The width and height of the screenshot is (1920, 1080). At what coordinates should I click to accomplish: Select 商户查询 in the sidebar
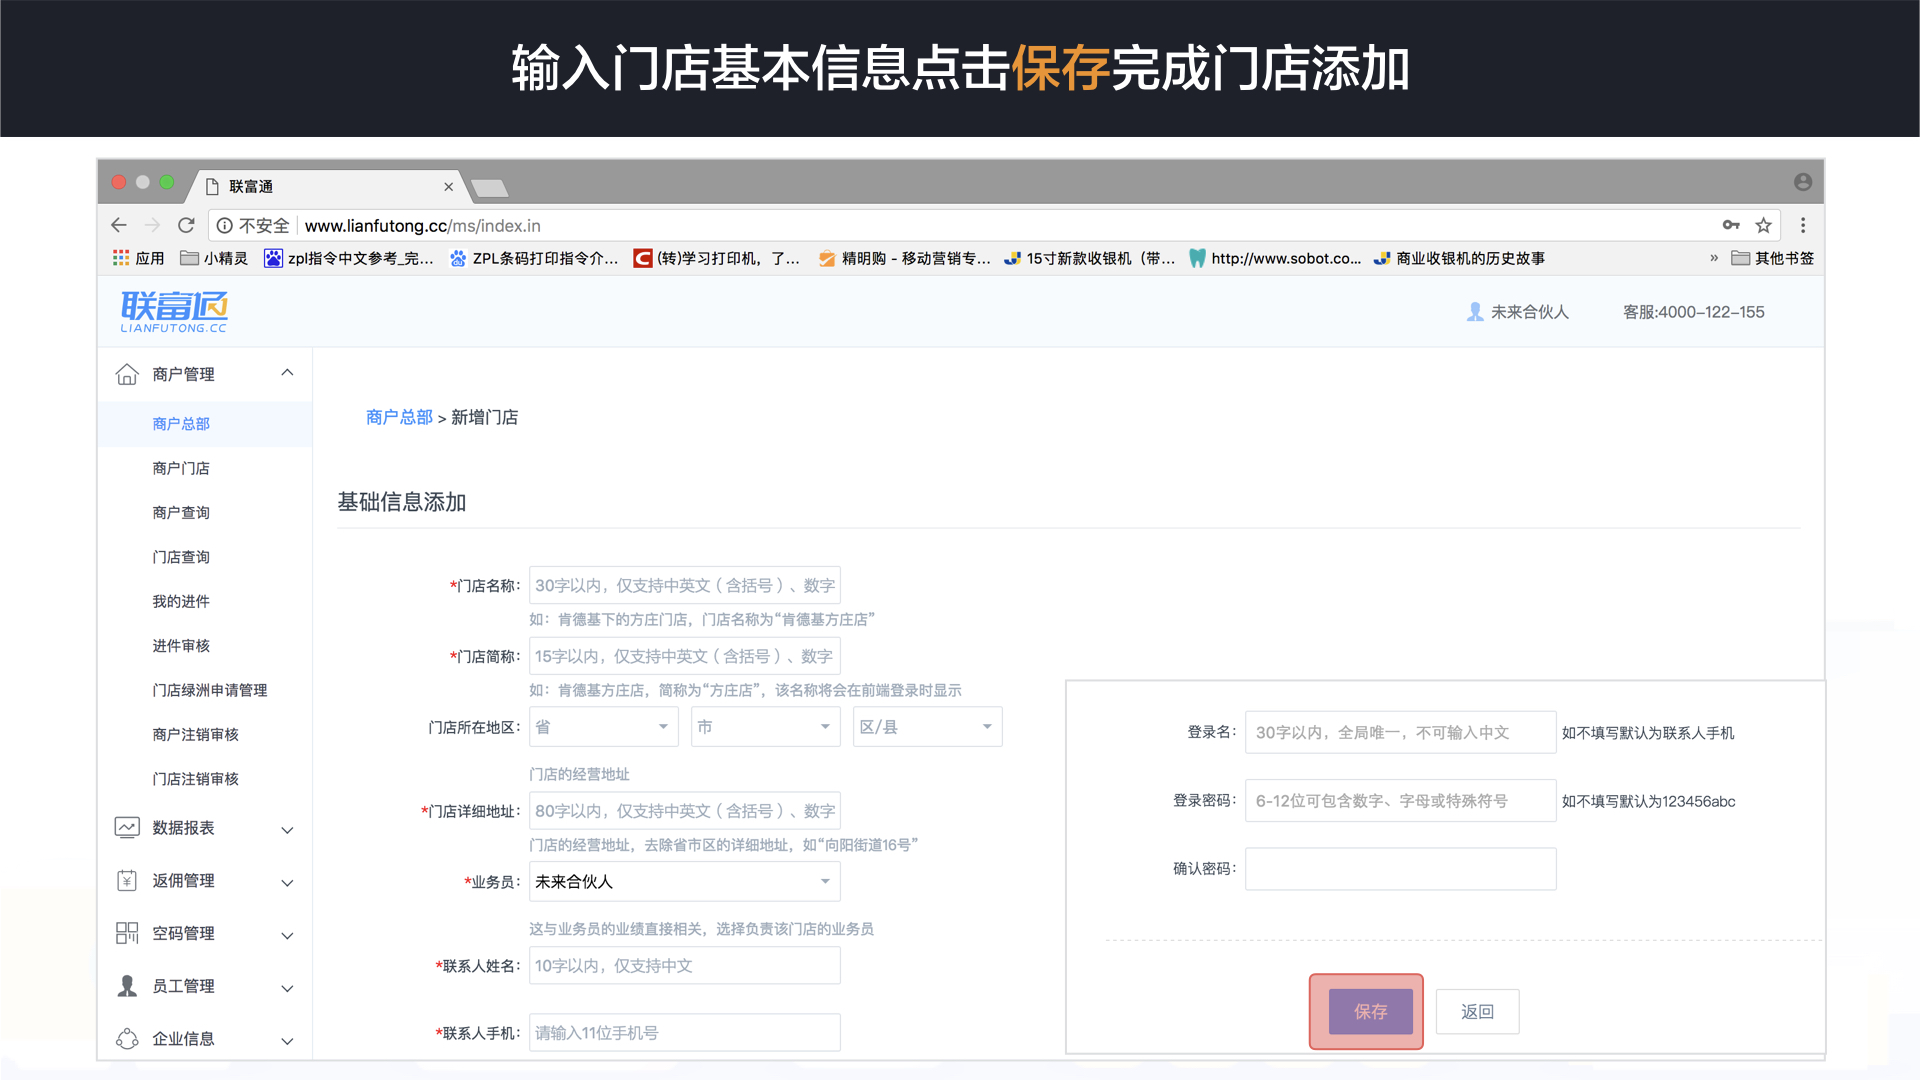181,513
